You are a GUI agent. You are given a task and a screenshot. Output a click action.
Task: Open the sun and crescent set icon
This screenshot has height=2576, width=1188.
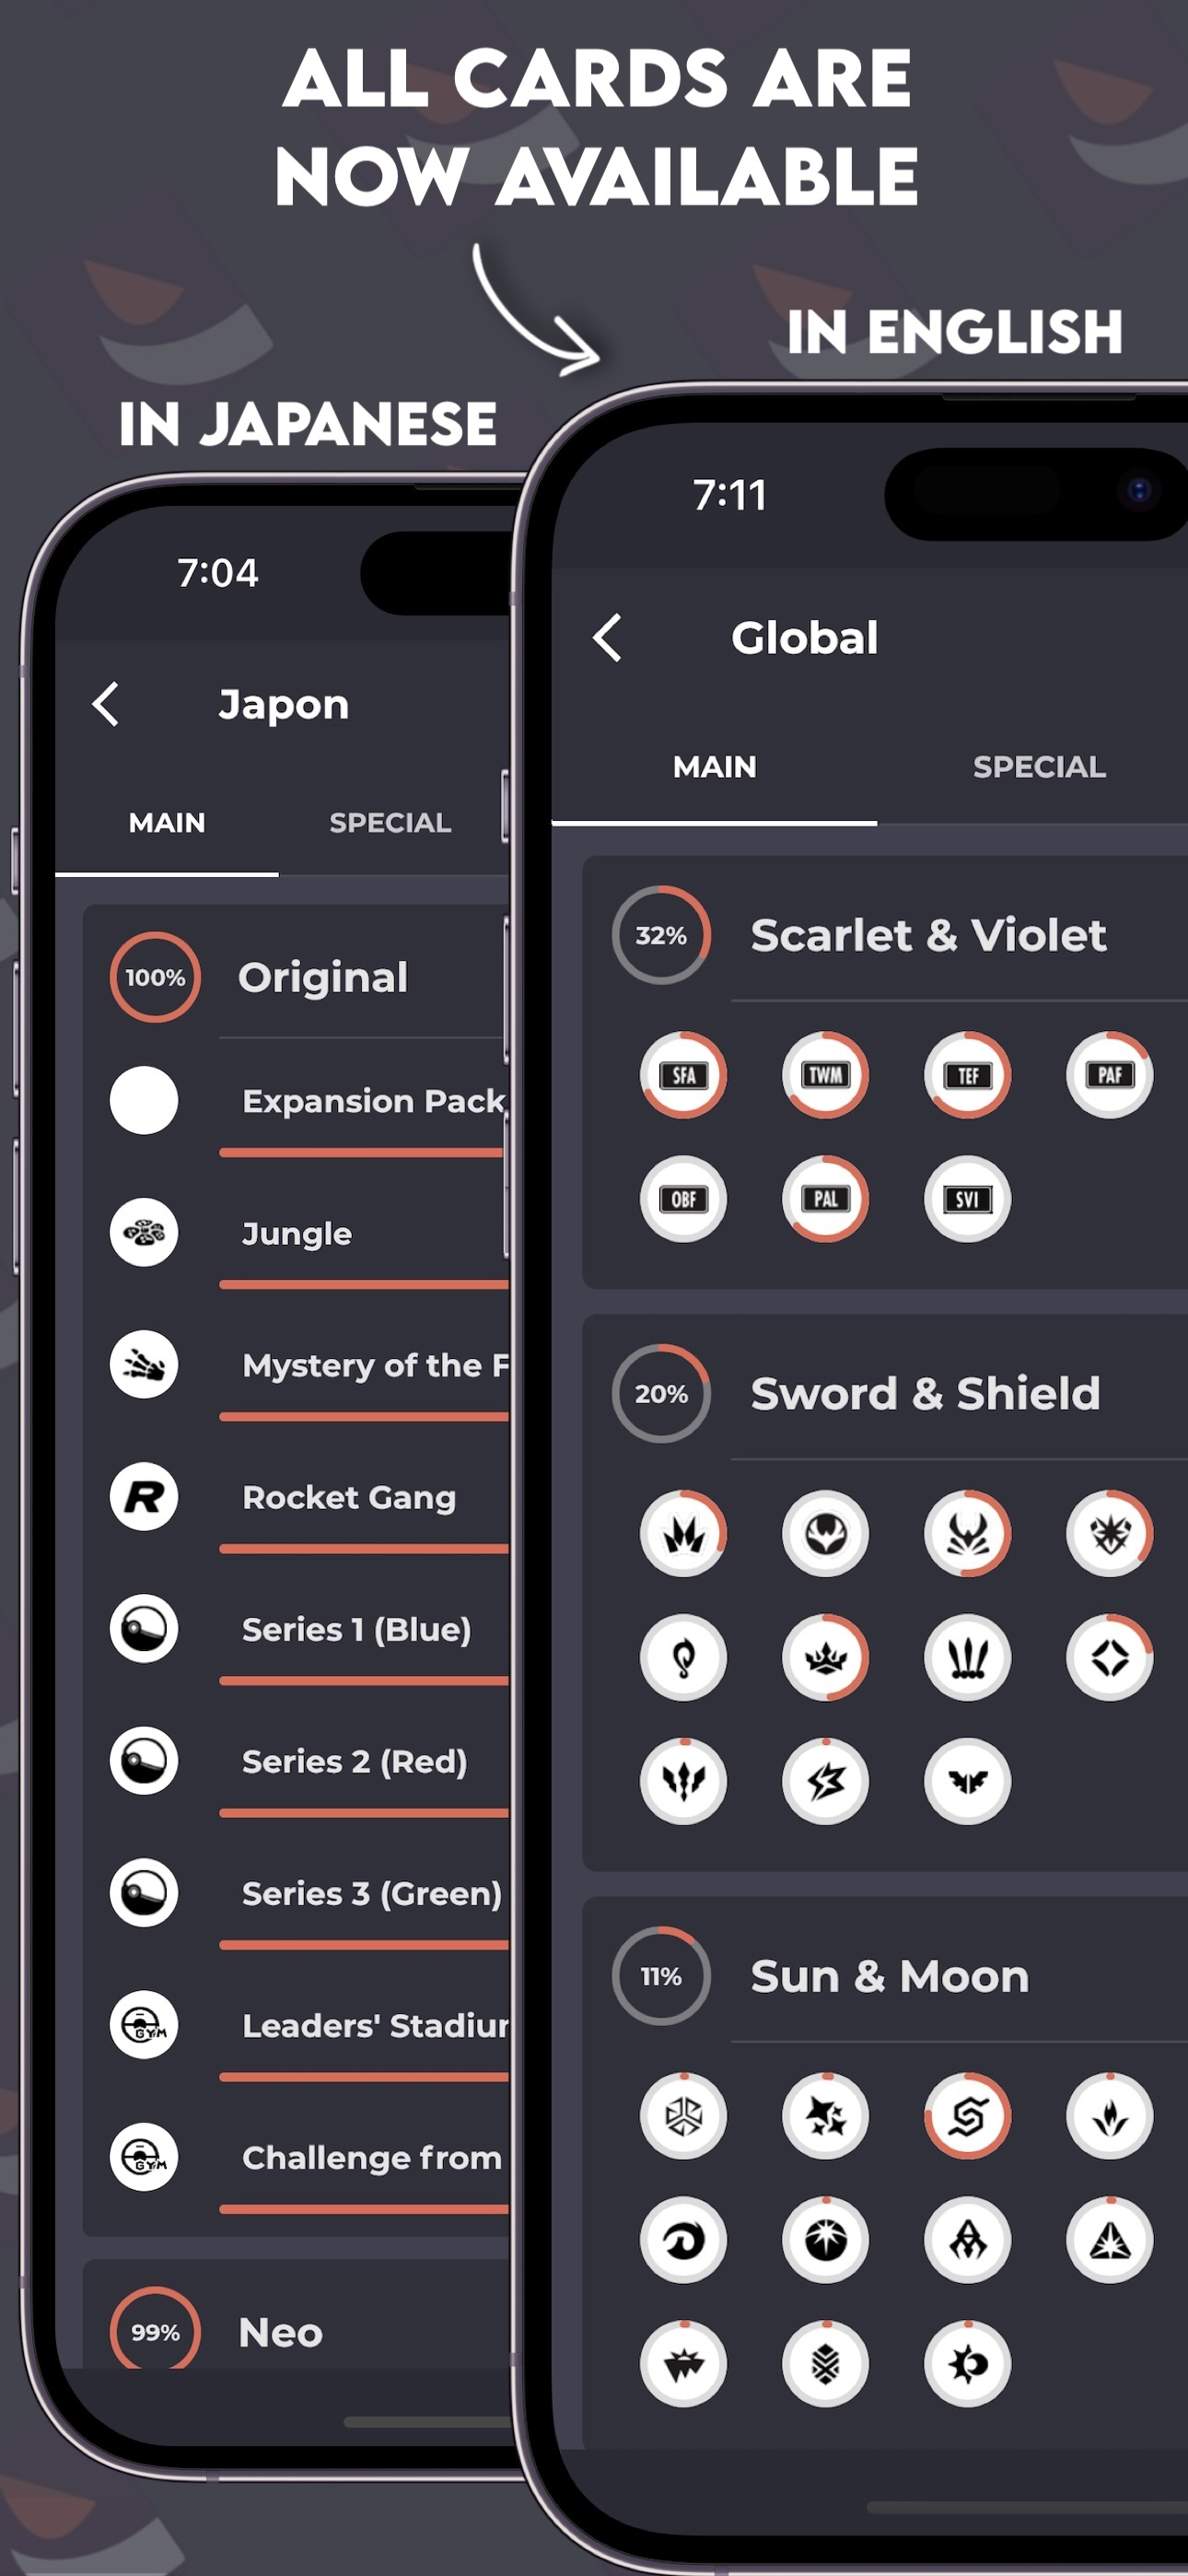point(968,2363)
